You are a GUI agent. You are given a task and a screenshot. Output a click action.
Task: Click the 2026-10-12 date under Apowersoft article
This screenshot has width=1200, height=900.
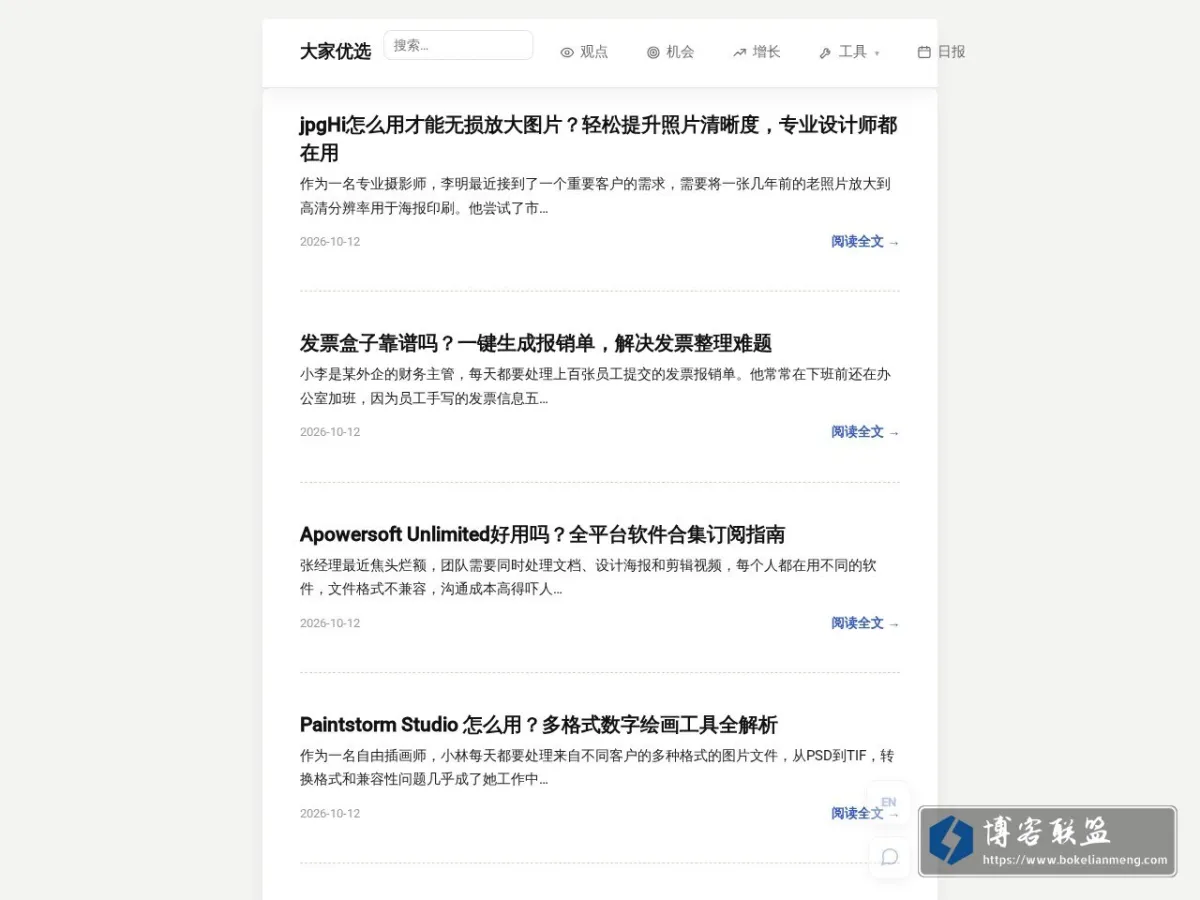330,623
